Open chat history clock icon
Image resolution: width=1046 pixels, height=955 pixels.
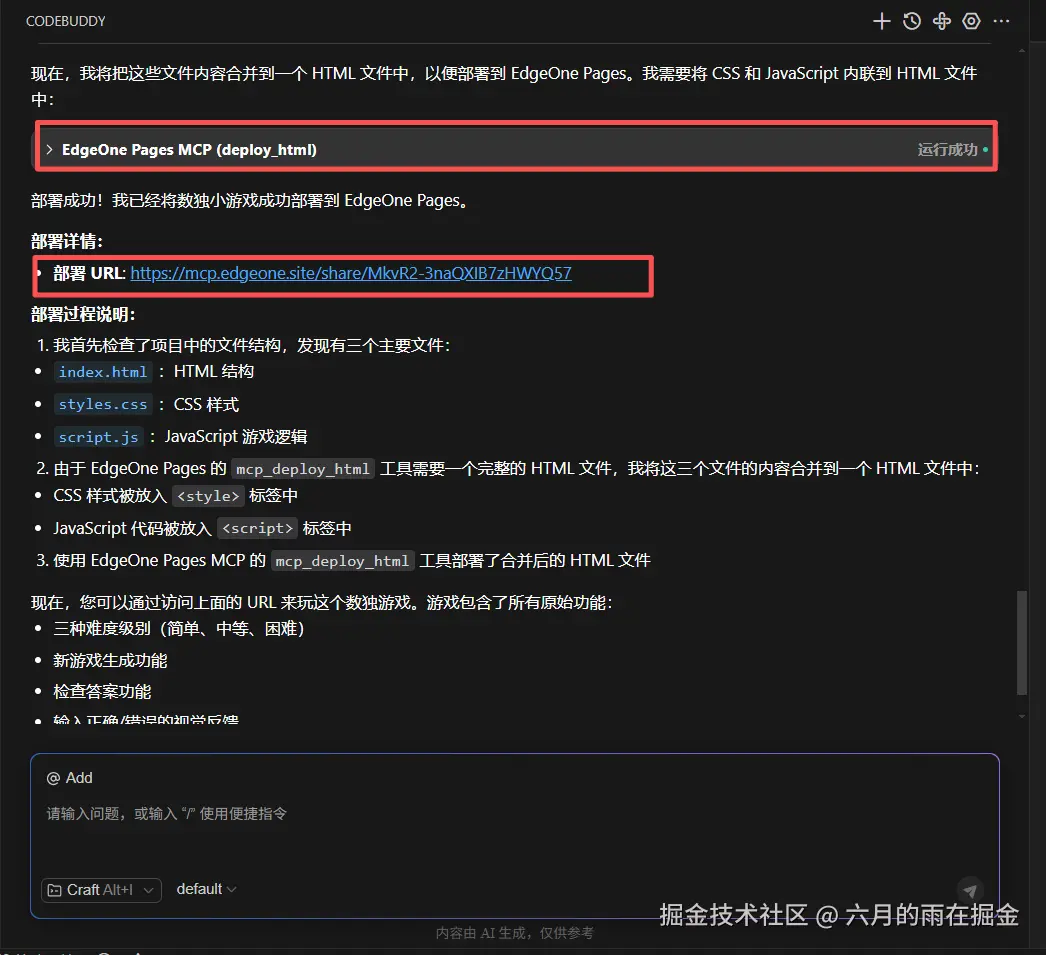tap(911, 21)
